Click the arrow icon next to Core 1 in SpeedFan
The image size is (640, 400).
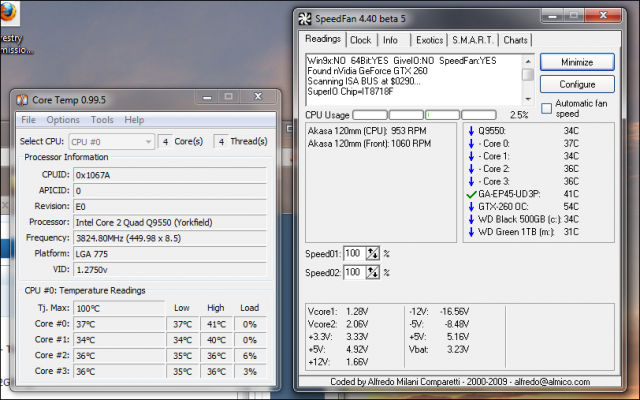(471, 156)
